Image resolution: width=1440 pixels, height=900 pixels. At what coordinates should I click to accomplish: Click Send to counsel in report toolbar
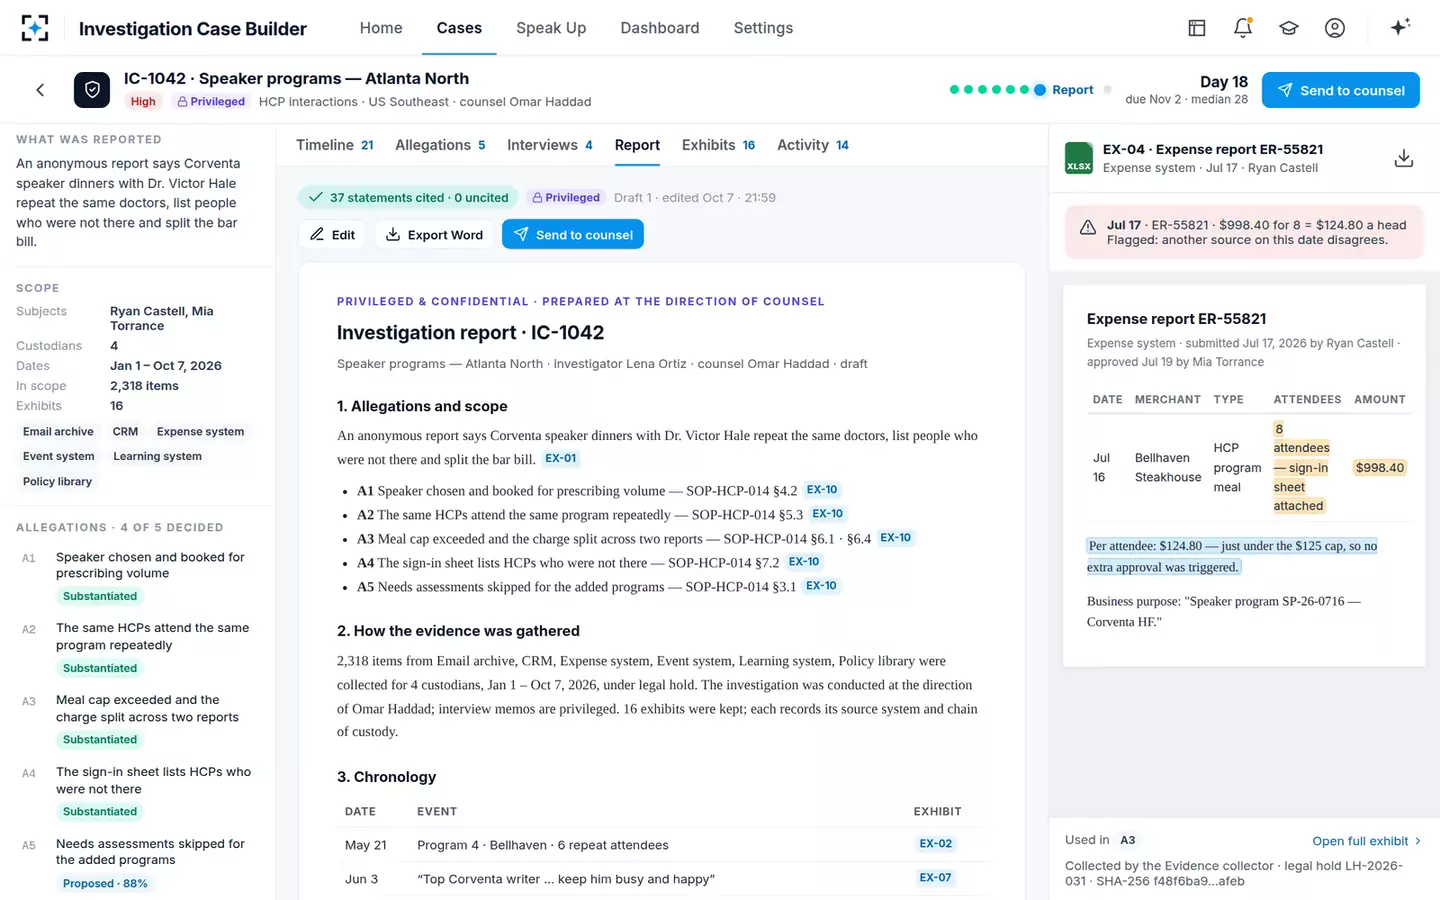[x=573, y=234]
